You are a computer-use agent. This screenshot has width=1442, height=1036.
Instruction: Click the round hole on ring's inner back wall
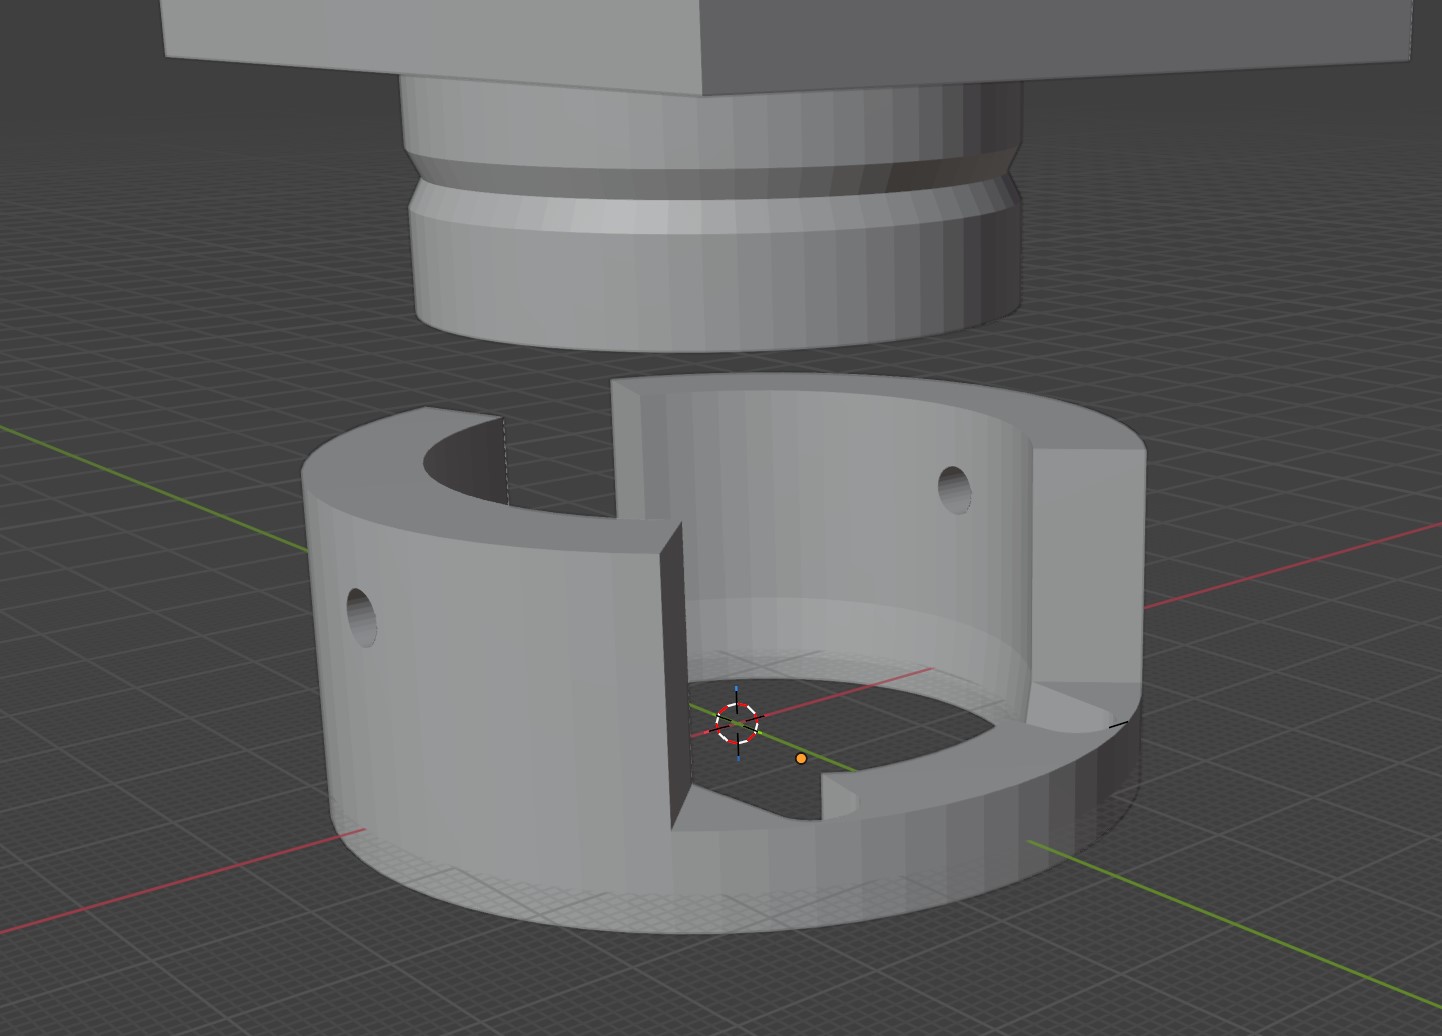pos(955,489)
